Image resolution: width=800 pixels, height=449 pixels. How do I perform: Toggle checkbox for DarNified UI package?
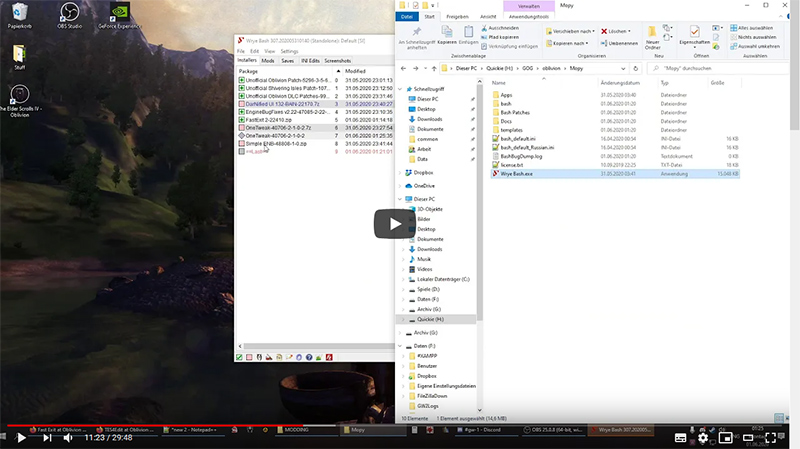(242, 104)
